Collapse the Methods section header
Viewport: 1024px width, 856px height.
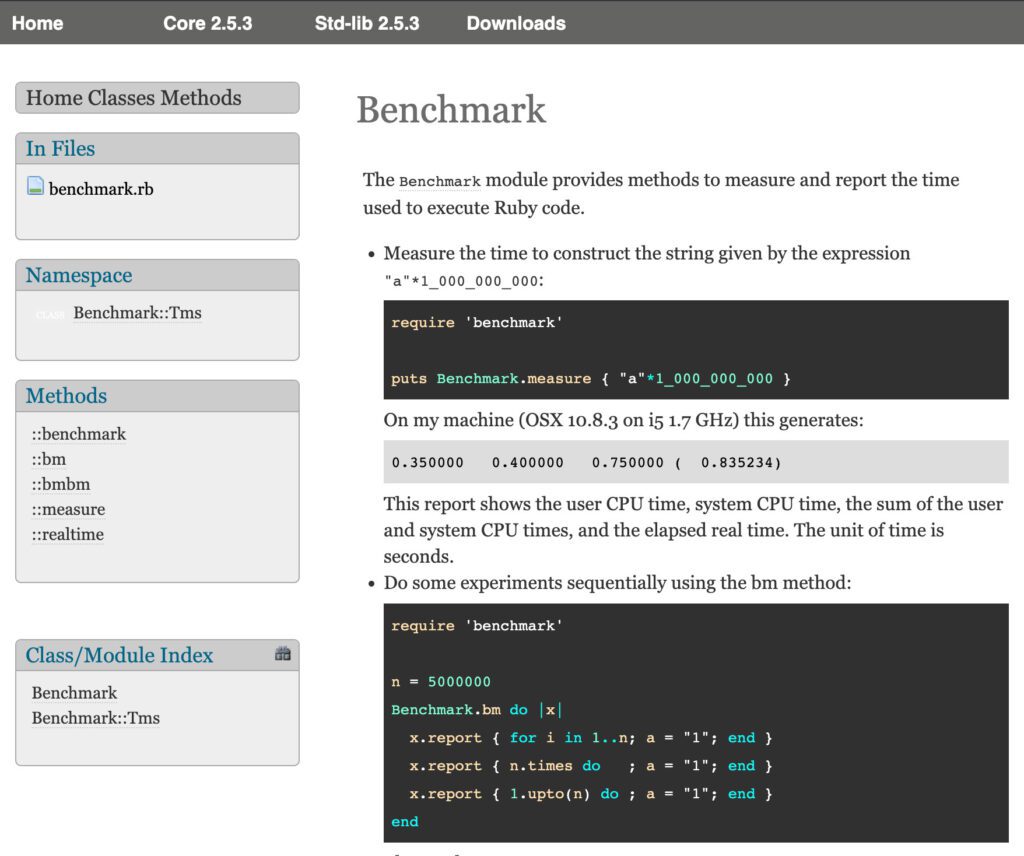66,396
